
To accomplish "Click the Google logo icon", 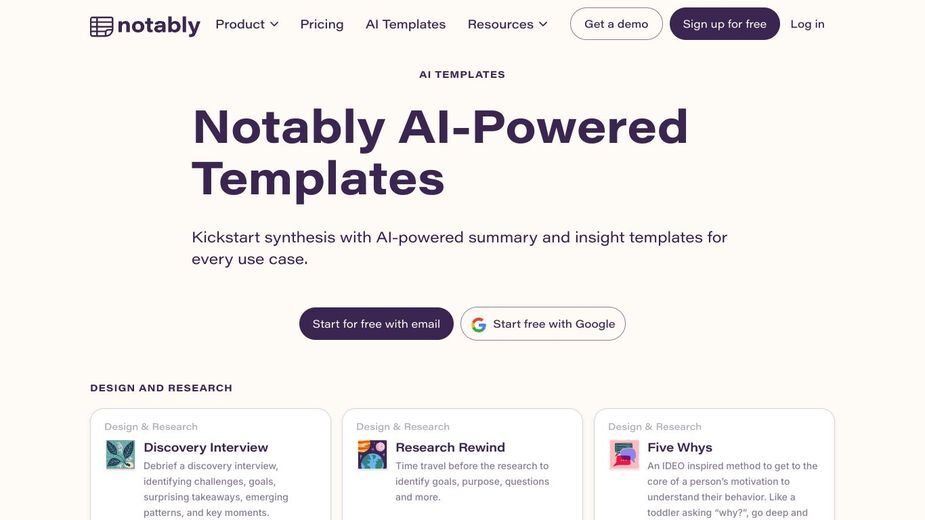I will [478, 324].
